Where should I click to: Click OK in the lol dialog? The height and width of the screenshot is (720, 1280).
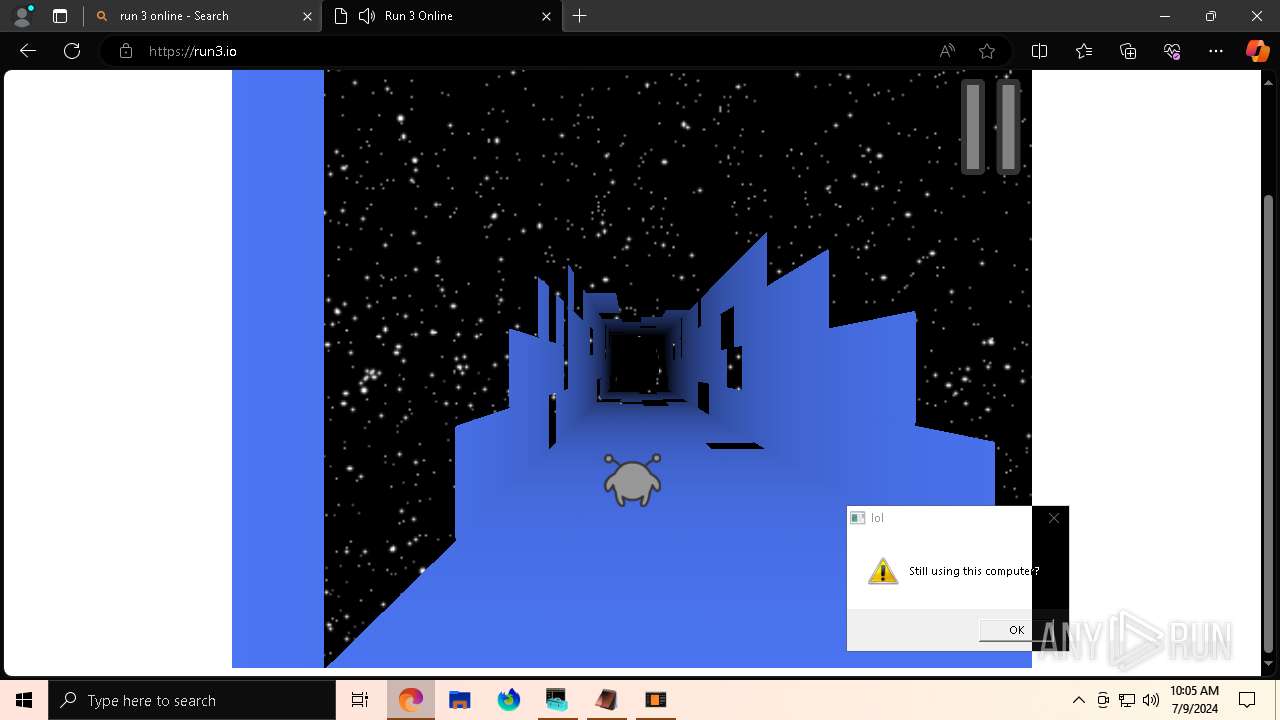coord(1016,630)
